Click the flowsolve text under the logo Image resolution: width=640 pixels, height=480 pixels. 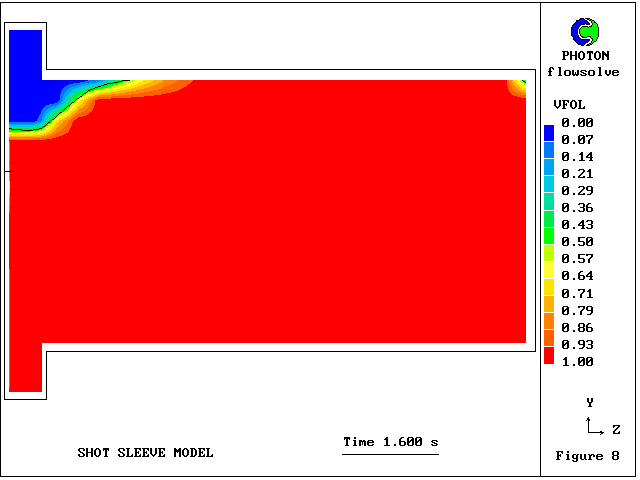[x=583, y=72]
